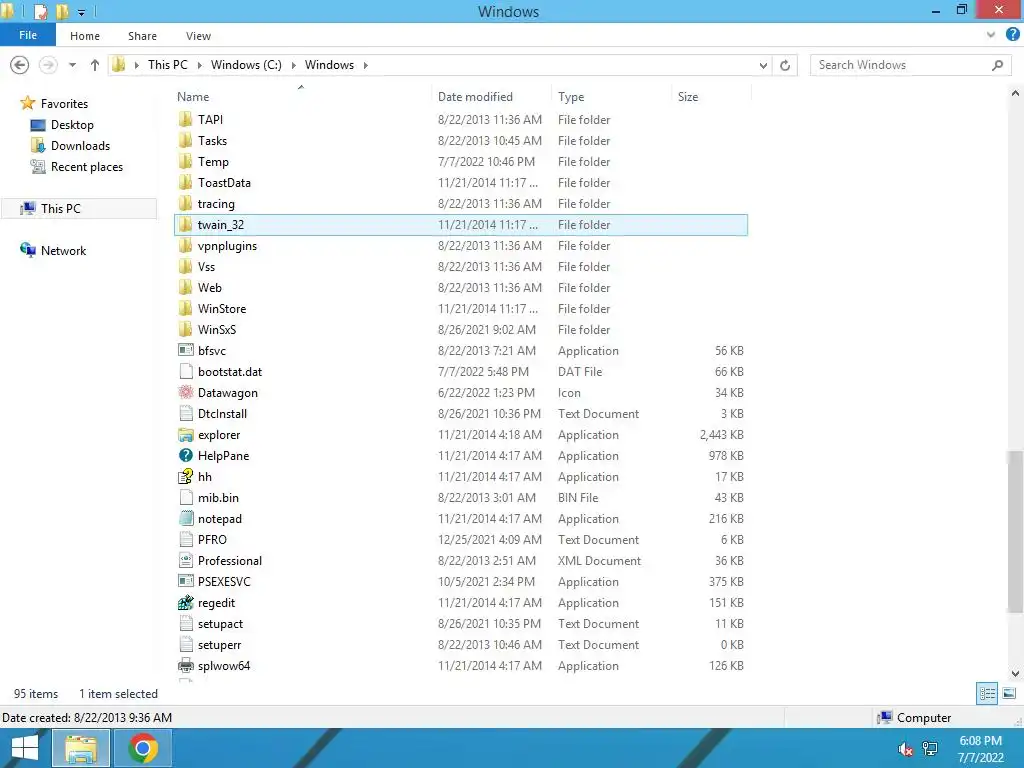The width and height of the screenshot is (1024, 768).
Task: Open File Explorer from the taskbar
Action: coord(80,748)
